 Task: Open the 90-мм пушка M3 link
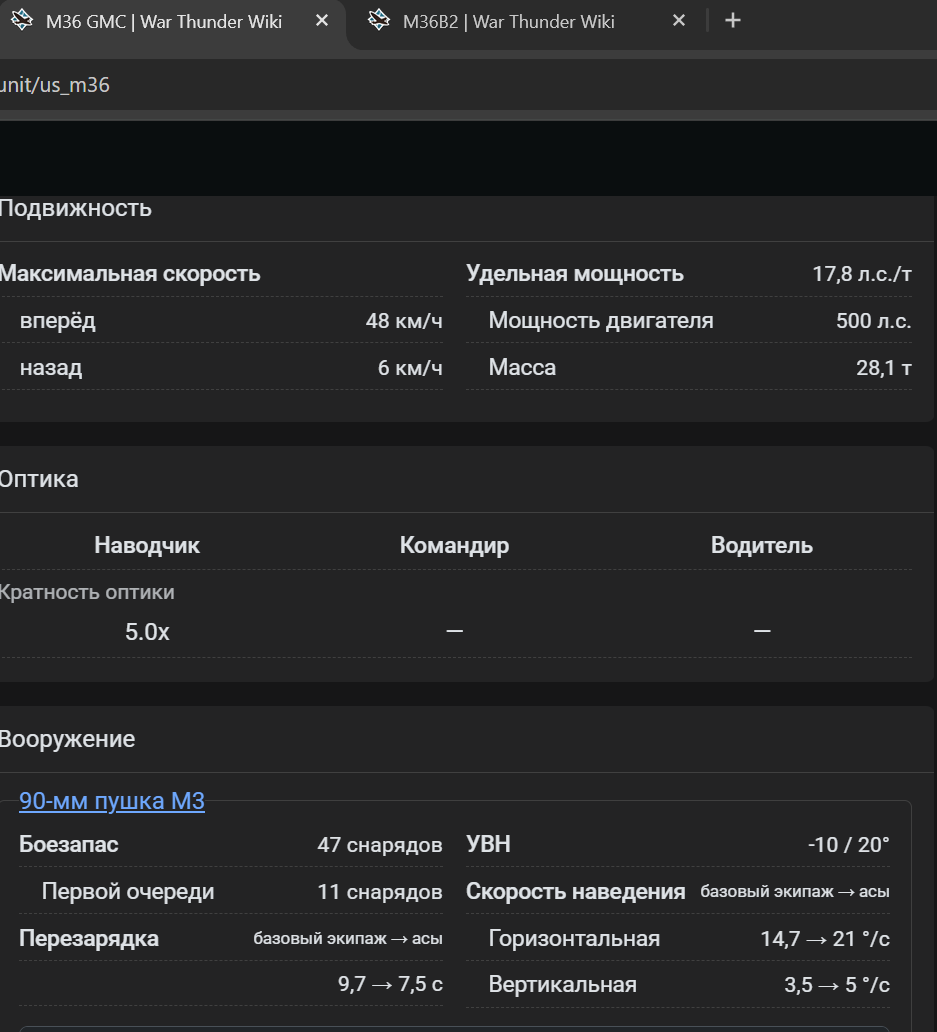point(112,801)
